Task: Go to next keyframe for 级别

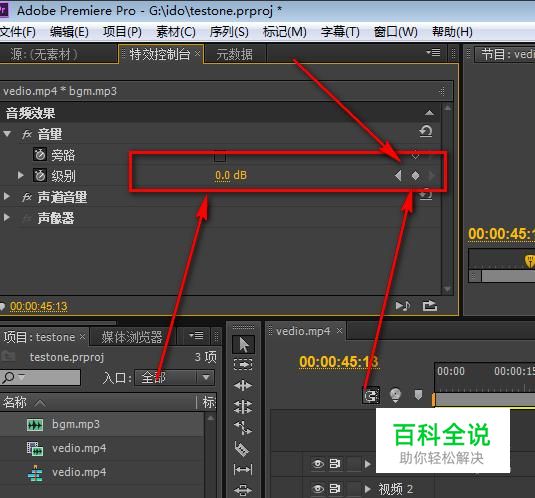Action: coord(432,176)
